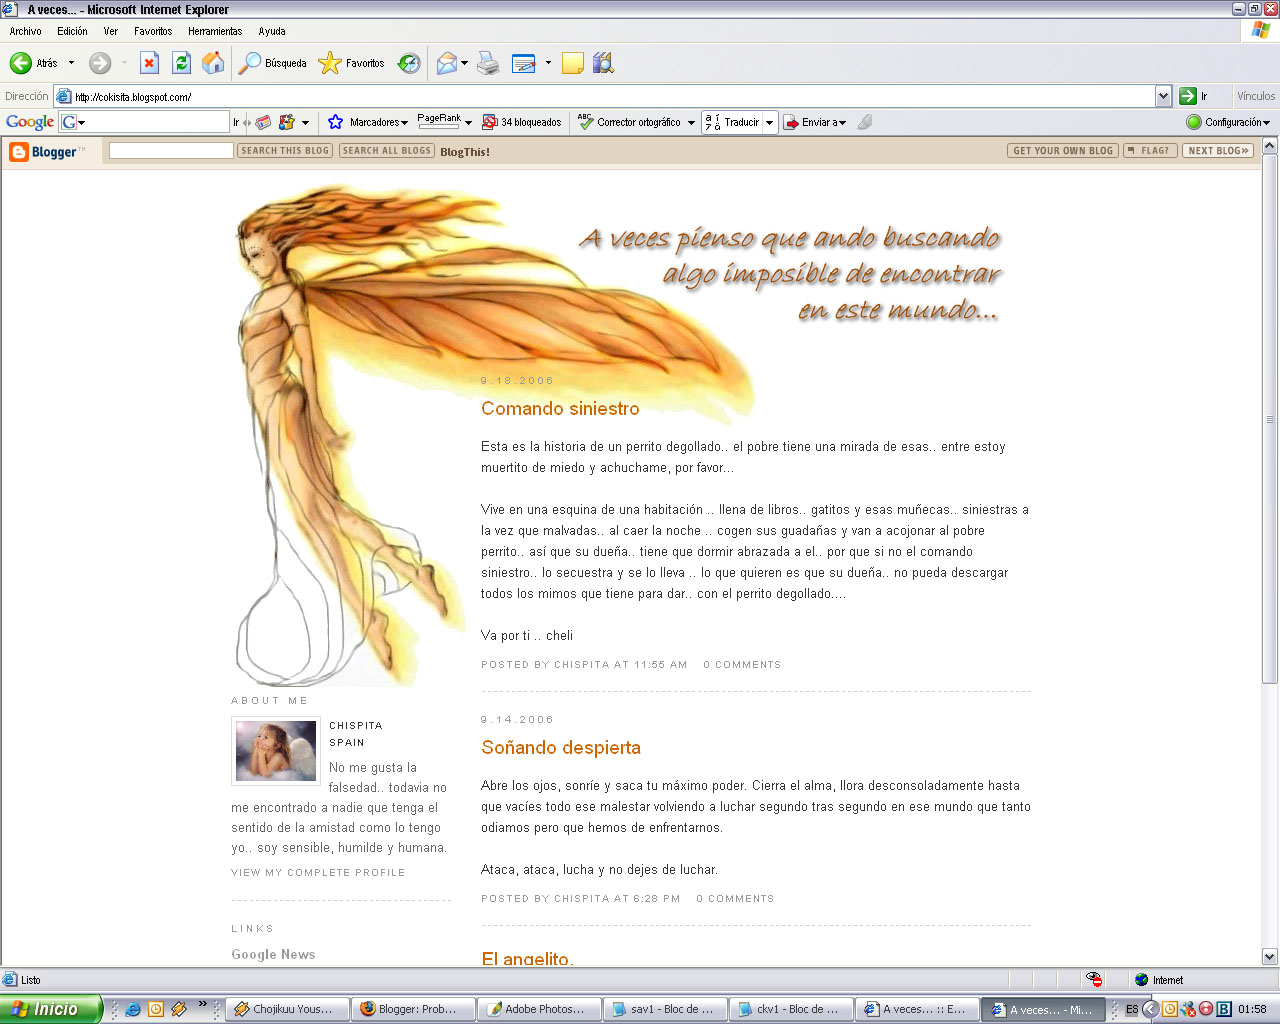Open the Favoritos star panel
The image size is (1280, 1024).
(x=351, y=63)
